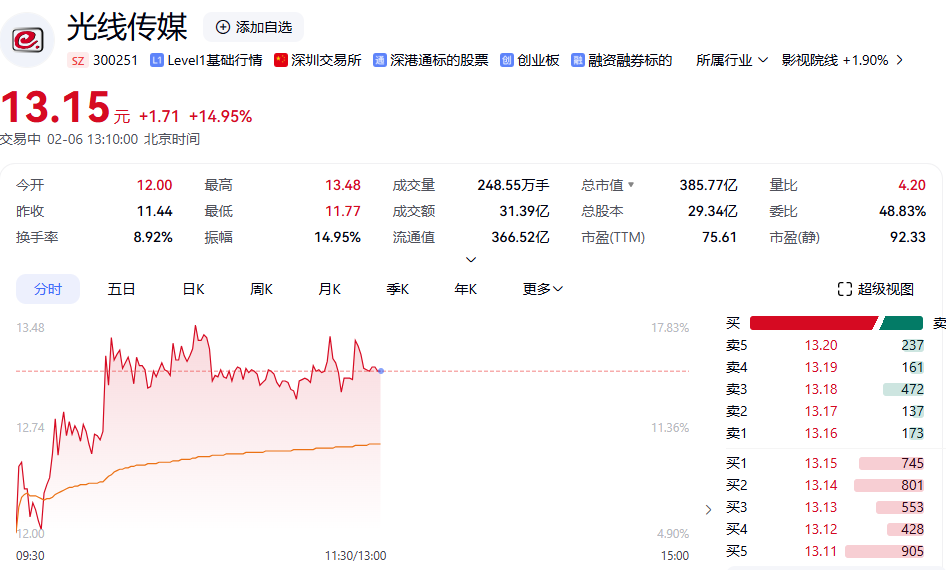
Task: Click the China flag icon beside 深圳交易所
Action: (x=281, y=60)
